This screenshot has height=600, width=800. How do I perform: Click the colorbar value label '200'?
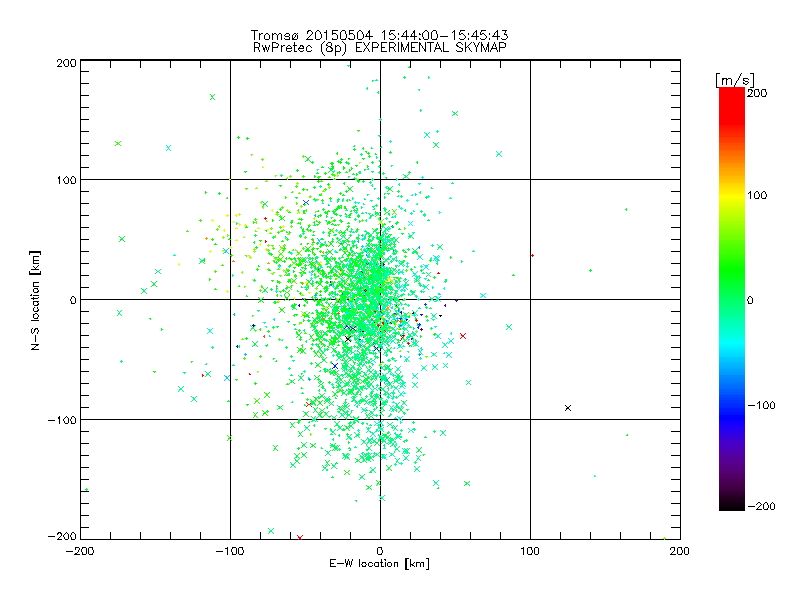coord(757,93)
